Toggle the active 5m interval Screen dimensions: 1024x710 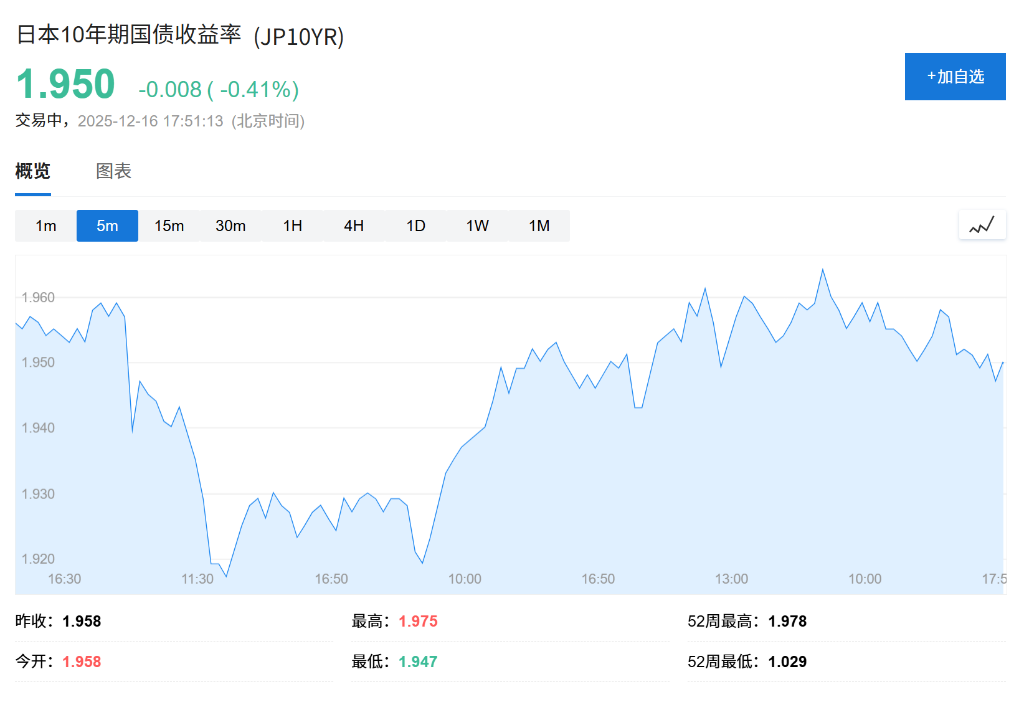107,226
